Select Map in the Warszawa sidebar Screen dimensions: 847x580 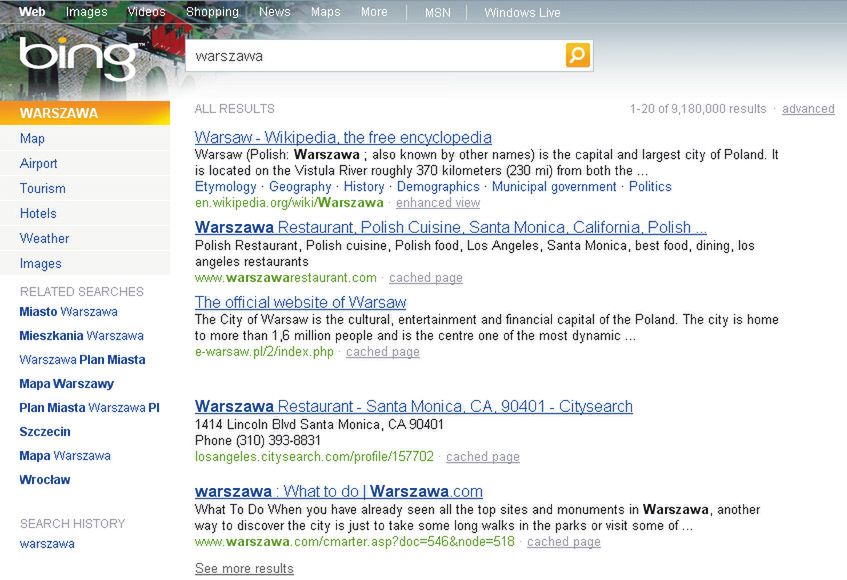point(32,138)
